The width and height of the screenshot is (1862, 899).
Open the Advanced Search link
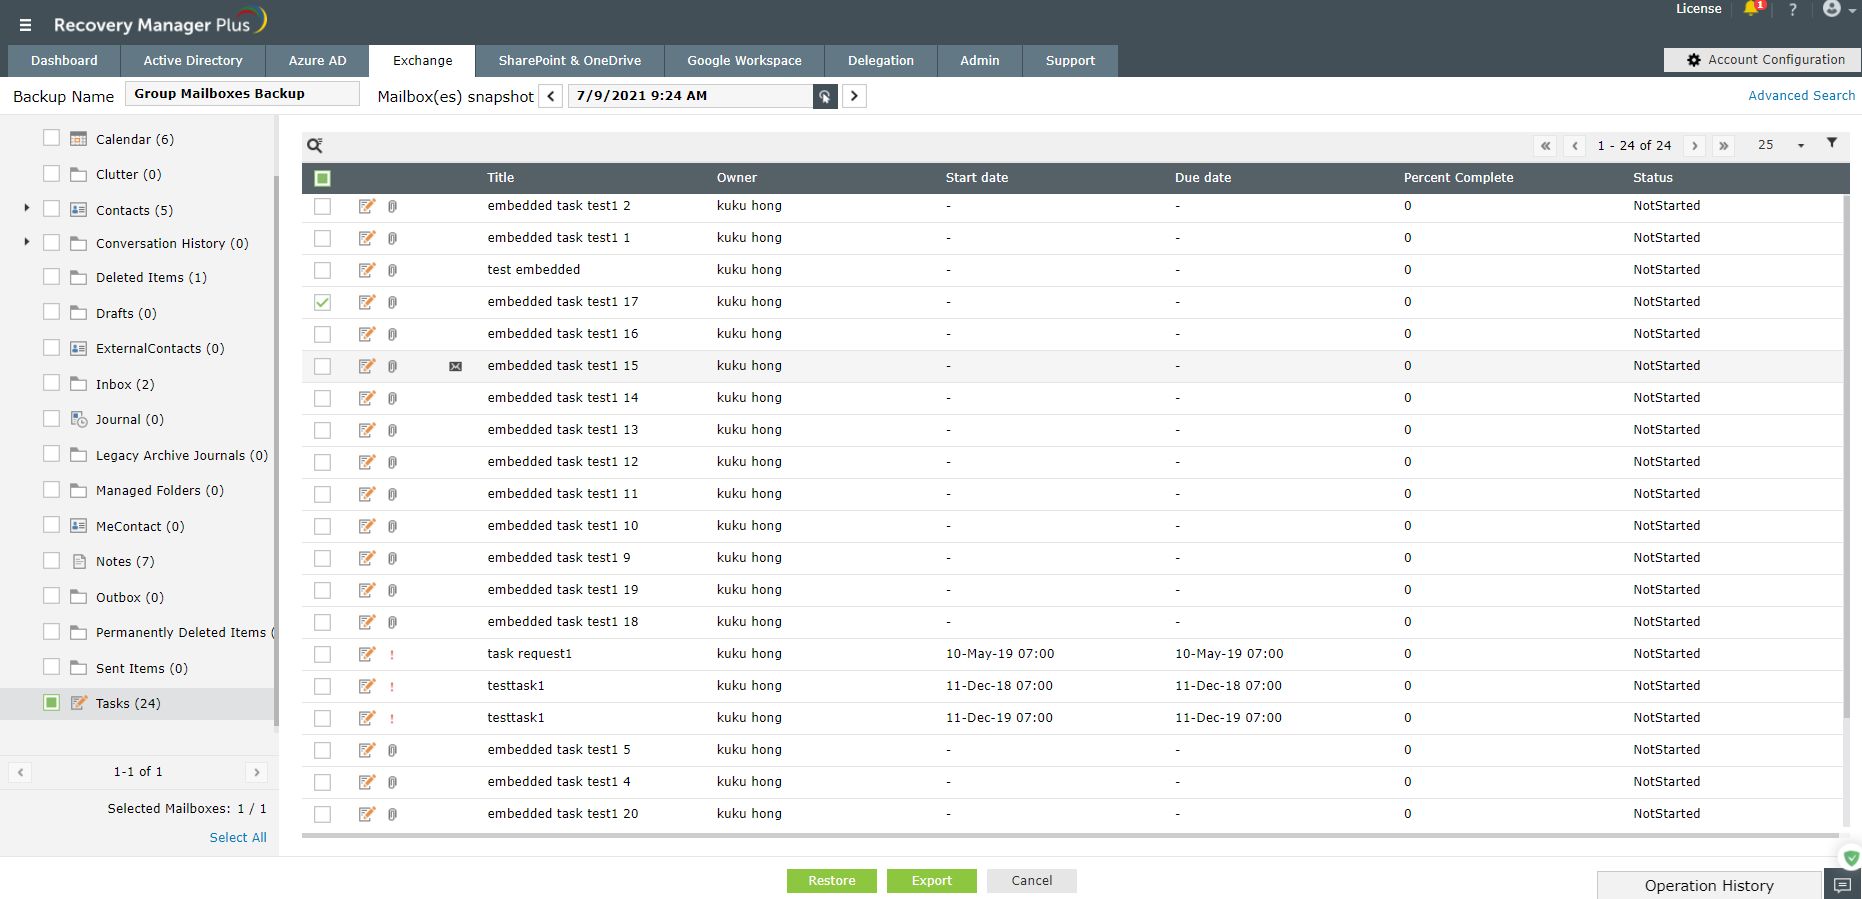[1801, 96]
